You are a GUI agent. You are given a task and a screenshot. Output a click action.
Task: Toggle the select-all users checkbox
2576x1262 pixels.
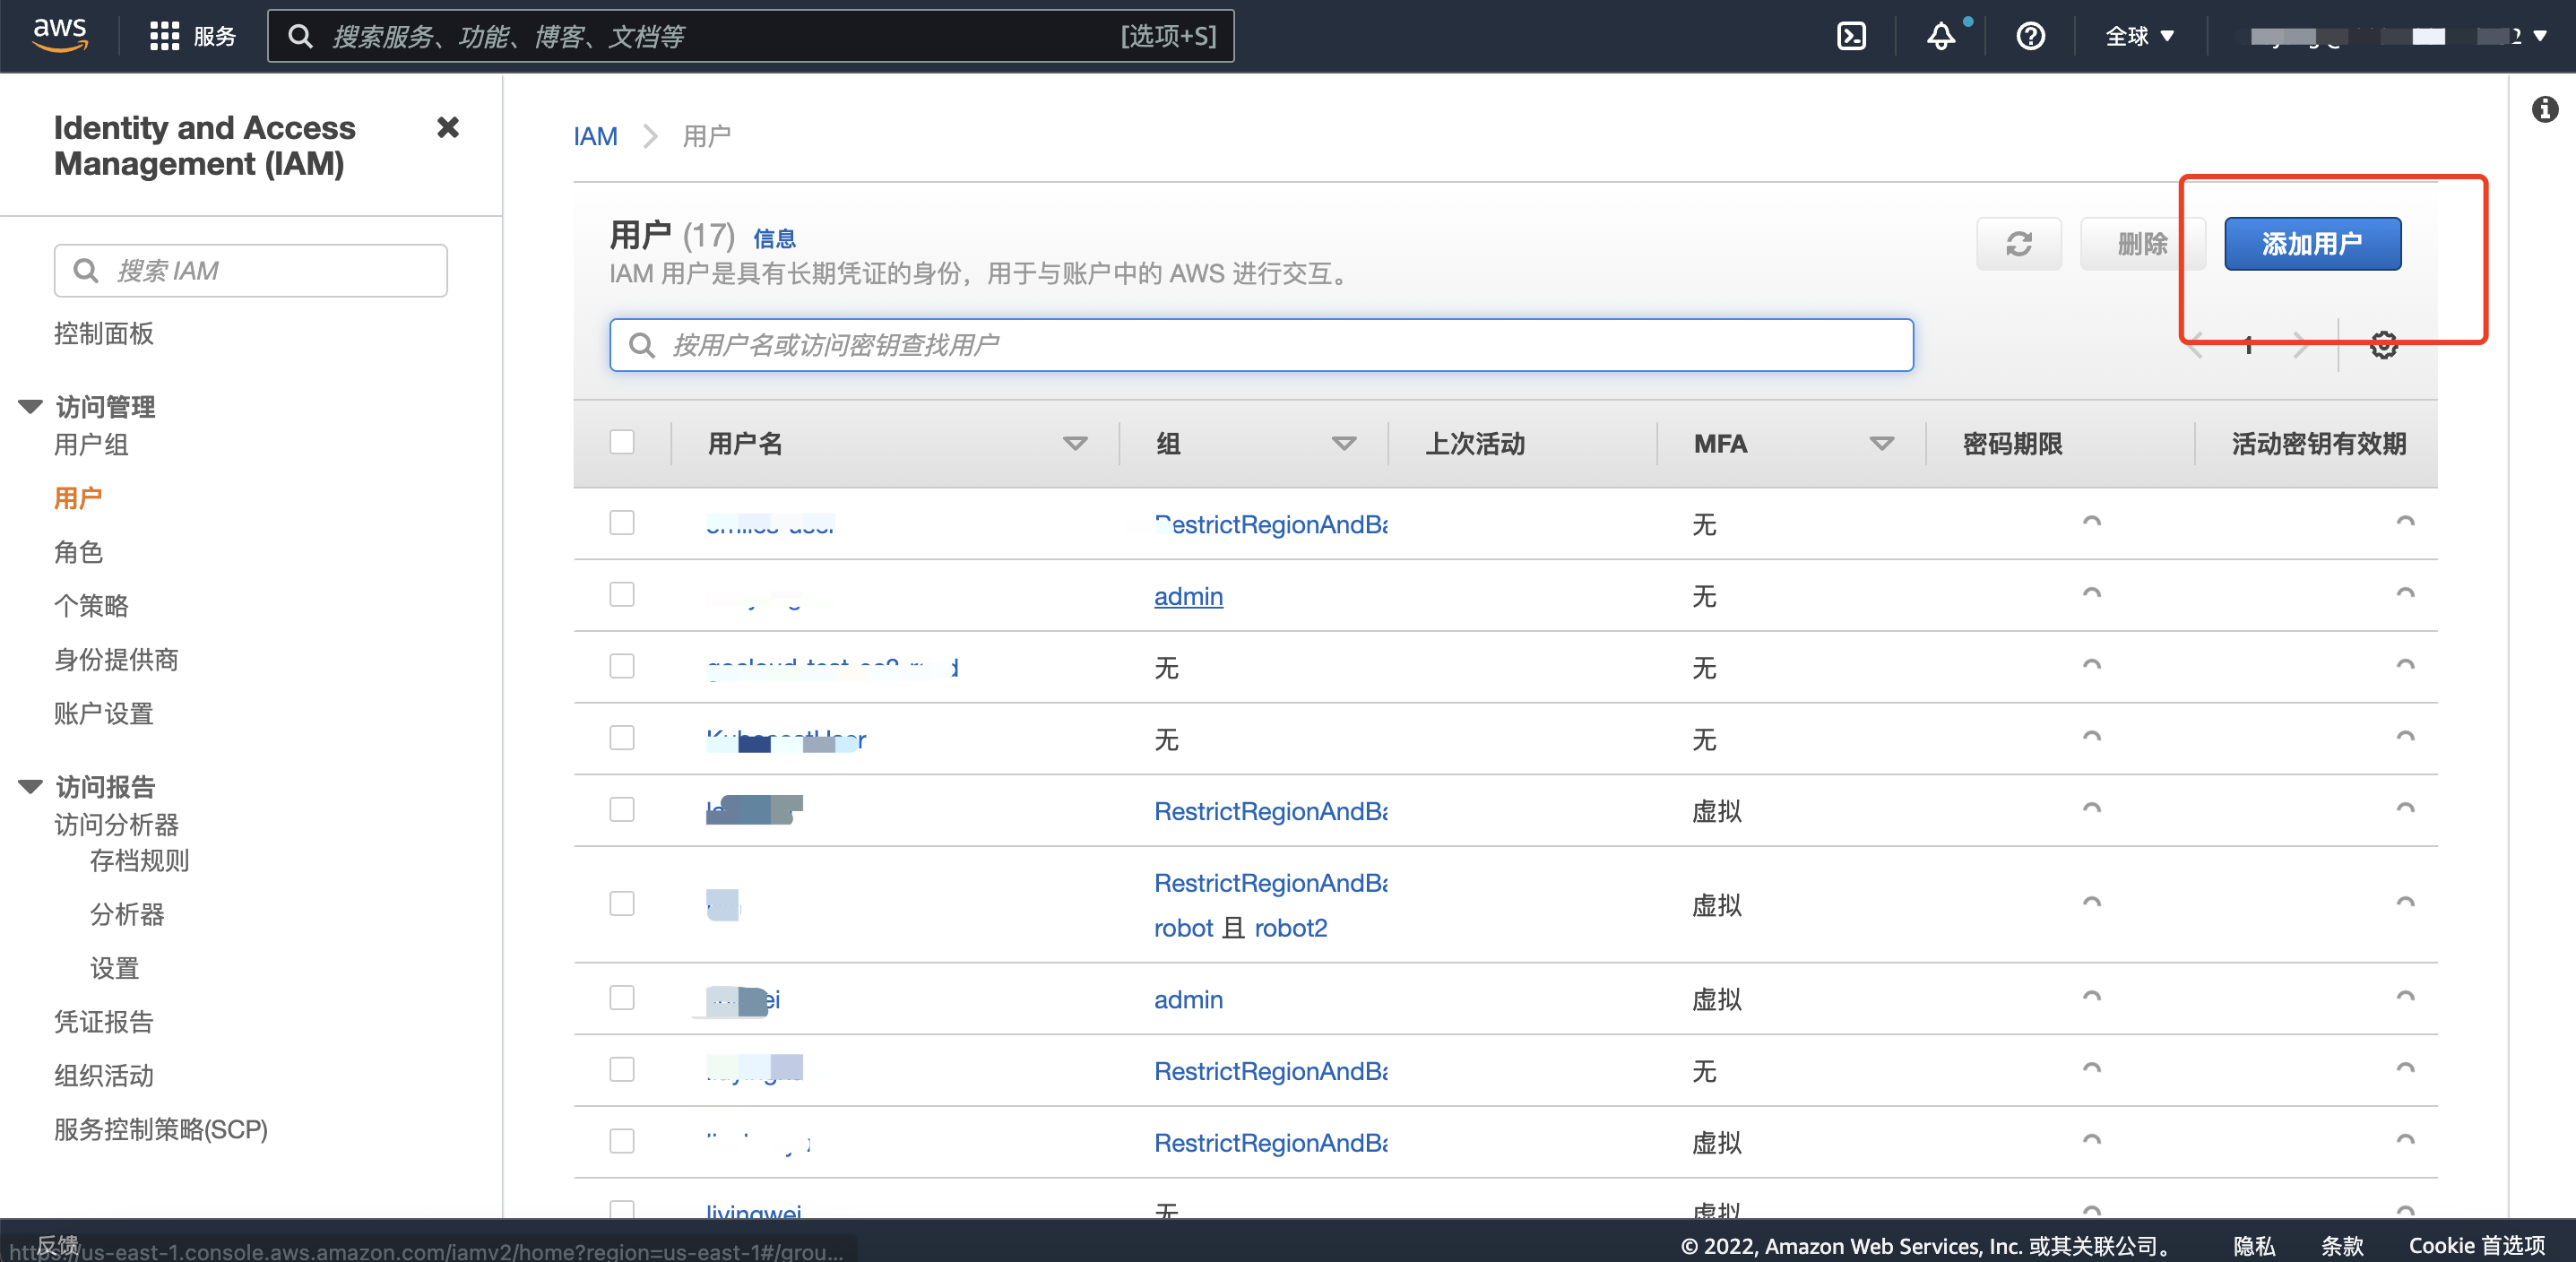622,442
